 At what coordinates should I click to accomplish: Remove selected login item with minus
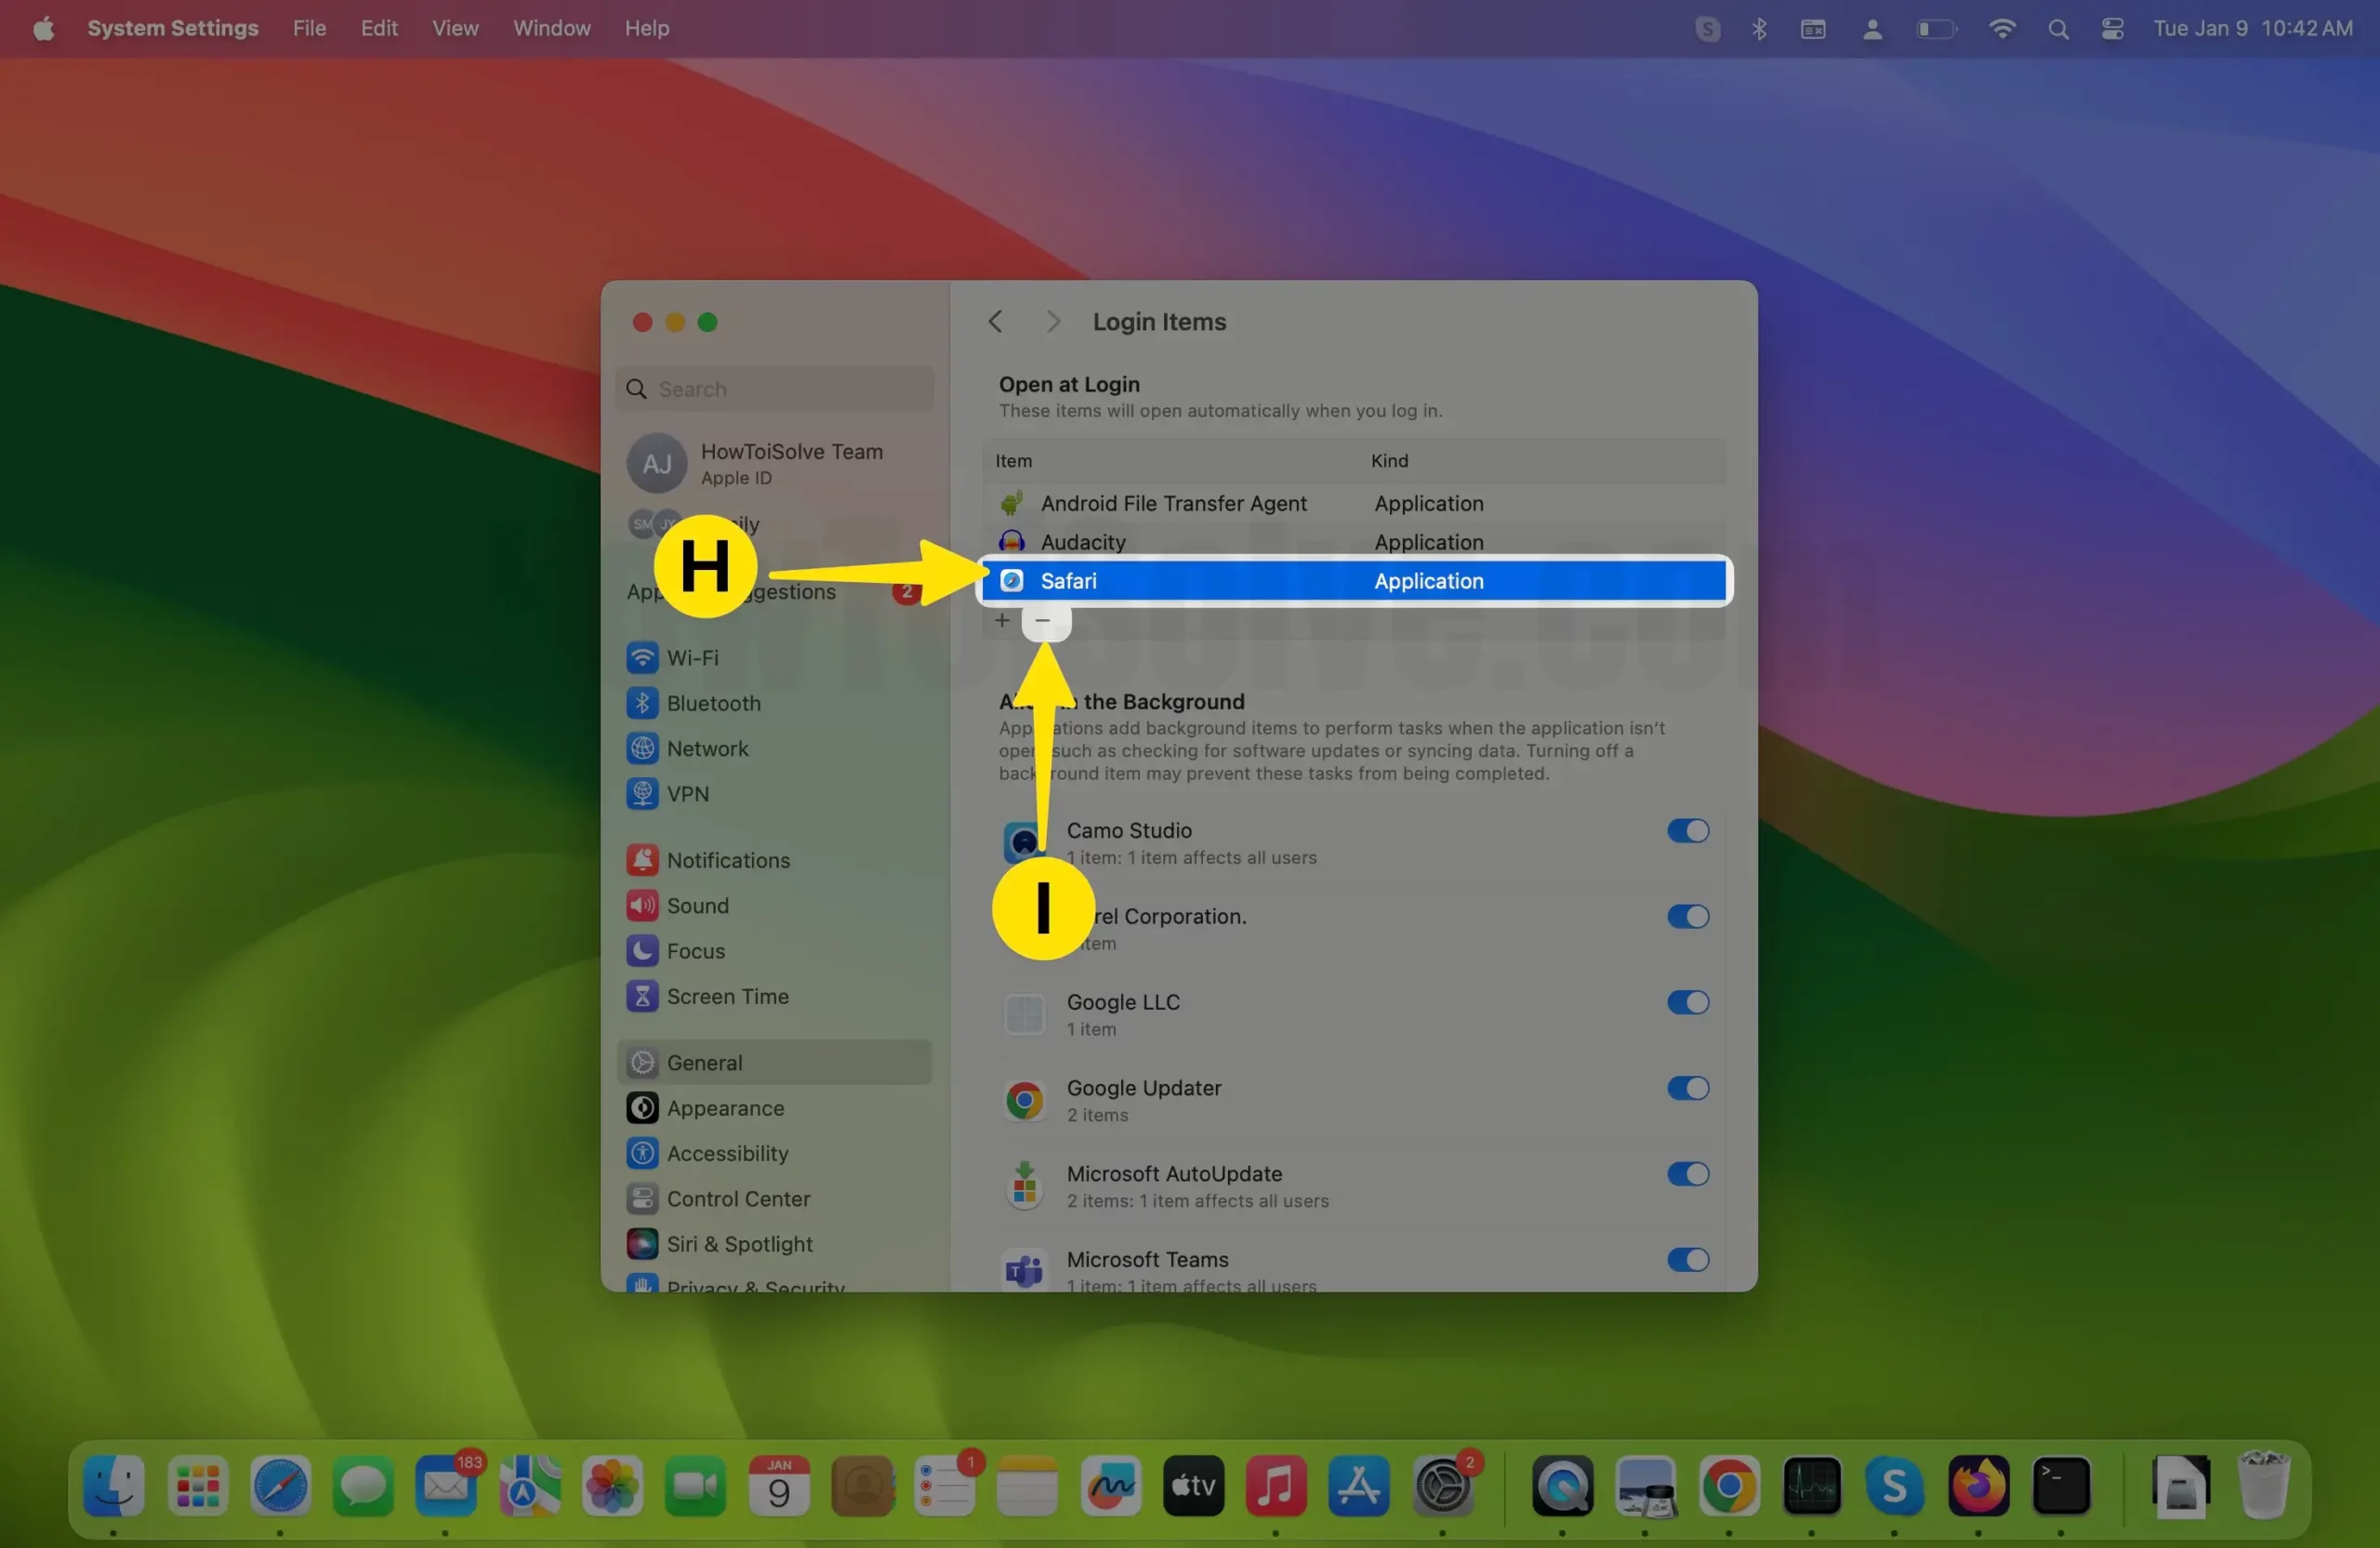coord(1043,621)
